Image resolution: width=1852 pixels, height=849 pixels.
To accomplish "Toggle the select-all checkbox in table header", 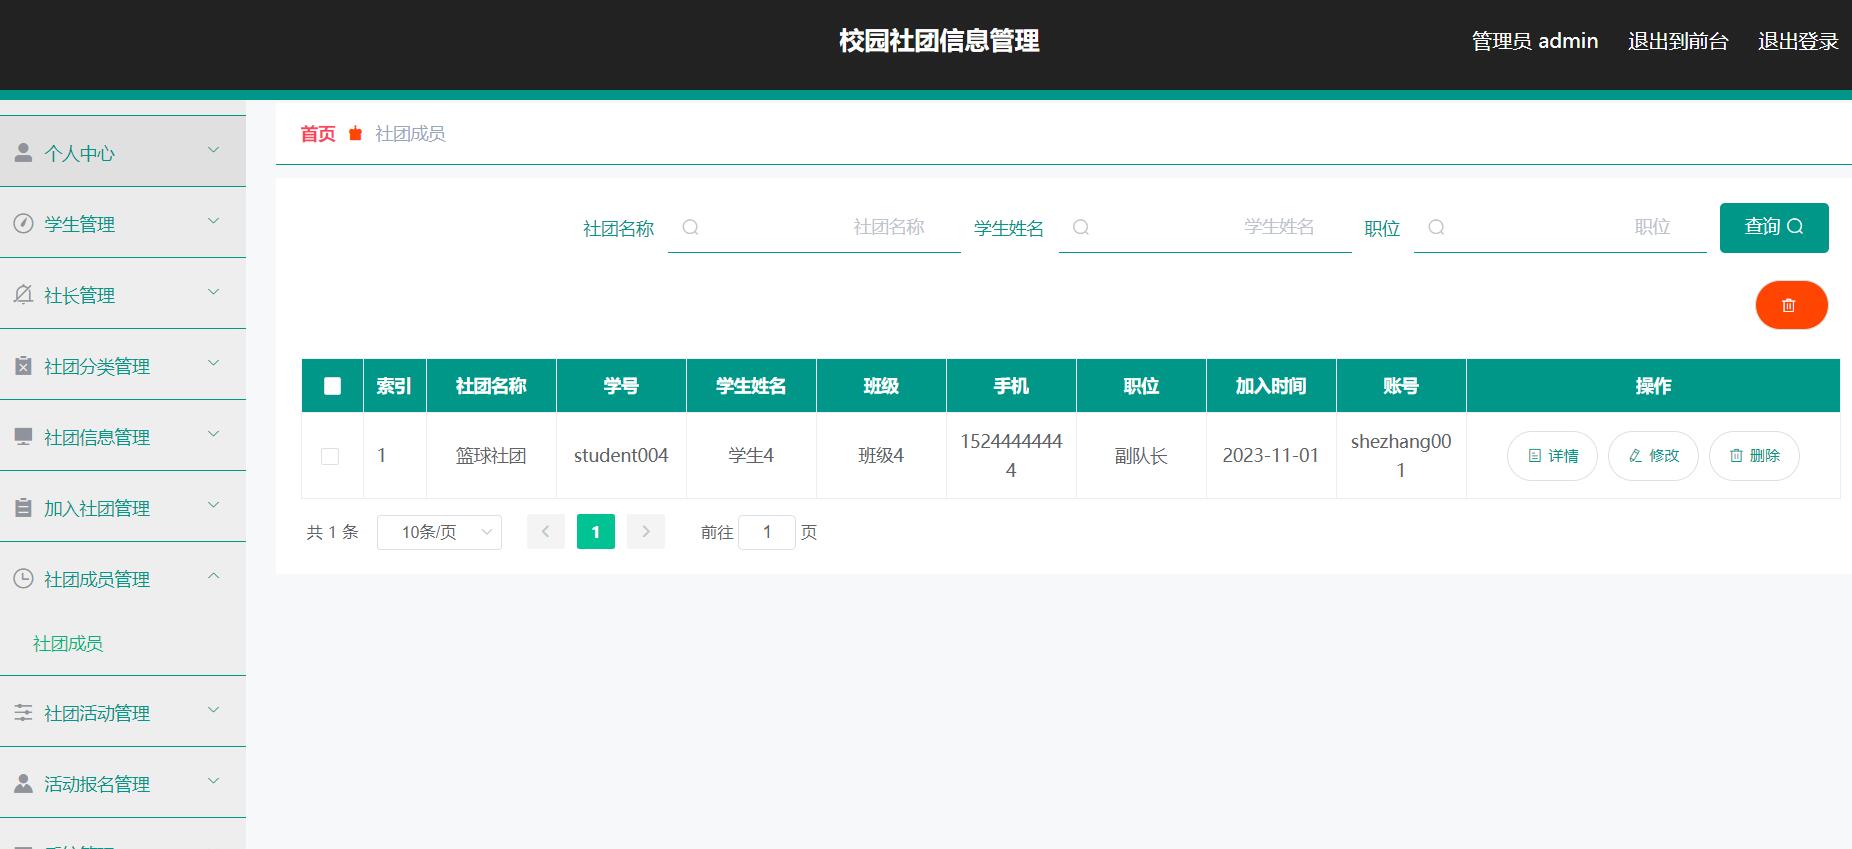I will [333, 386].
